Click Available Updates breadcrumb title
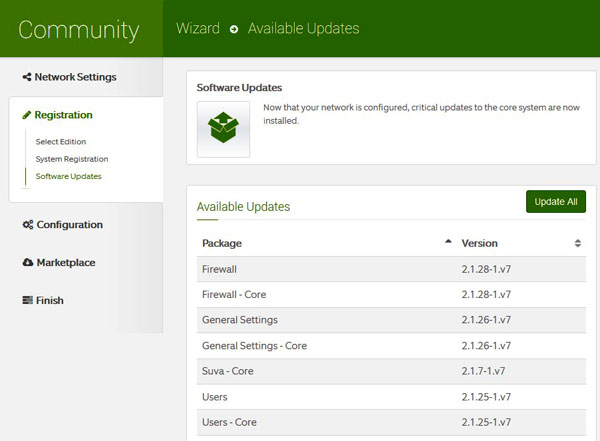Image resolution: width=600 pixels, height=441 pixels. point(303,29)
